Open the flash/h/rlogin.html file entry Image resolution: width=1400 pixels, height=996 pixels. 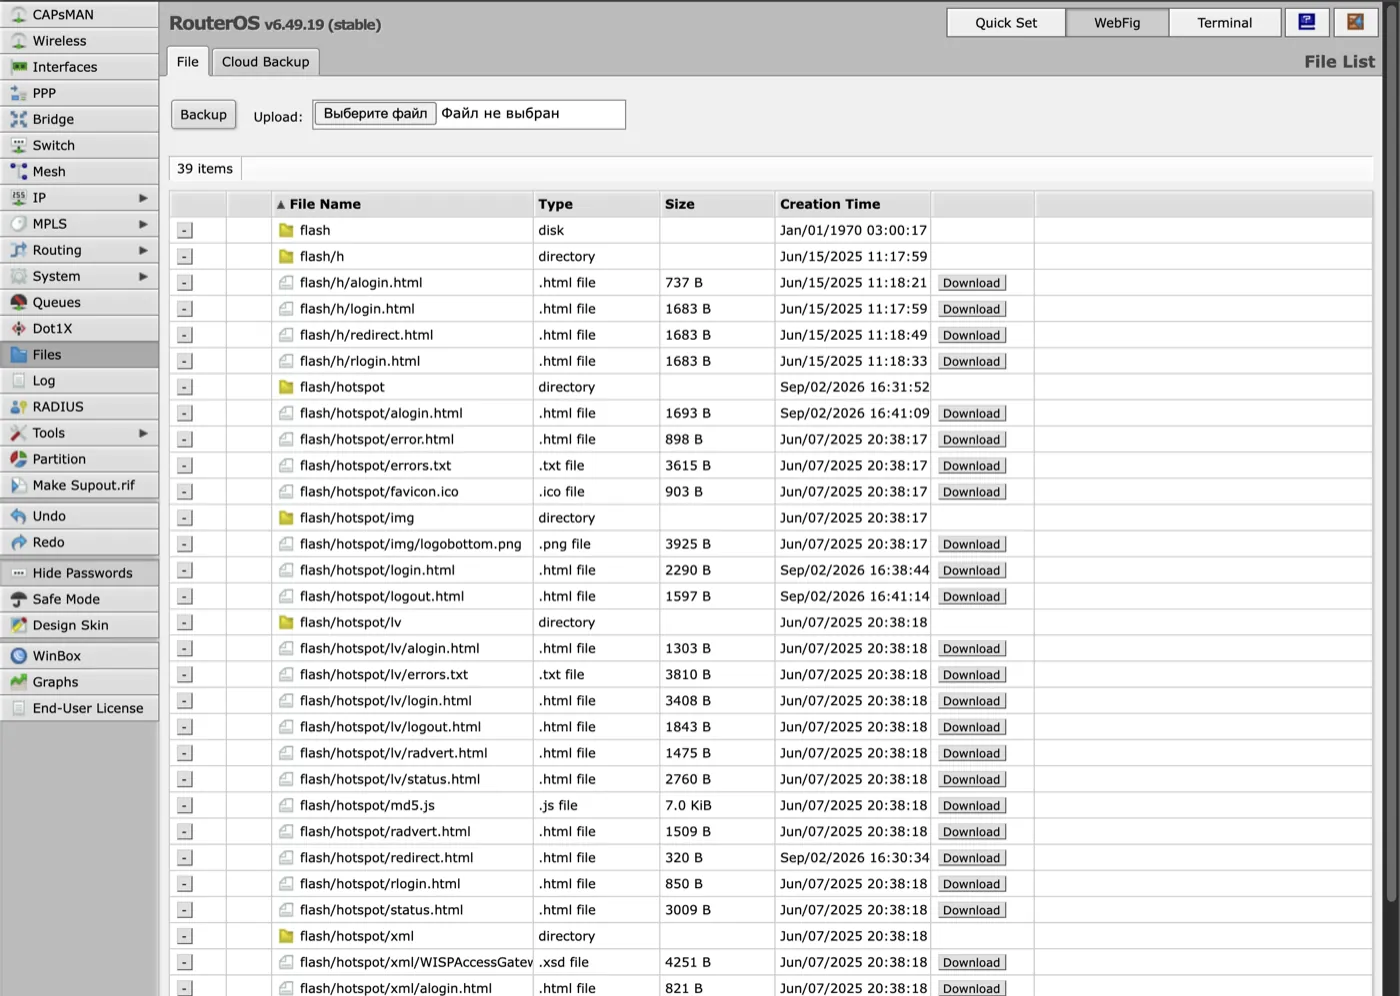tap(360, 361)
